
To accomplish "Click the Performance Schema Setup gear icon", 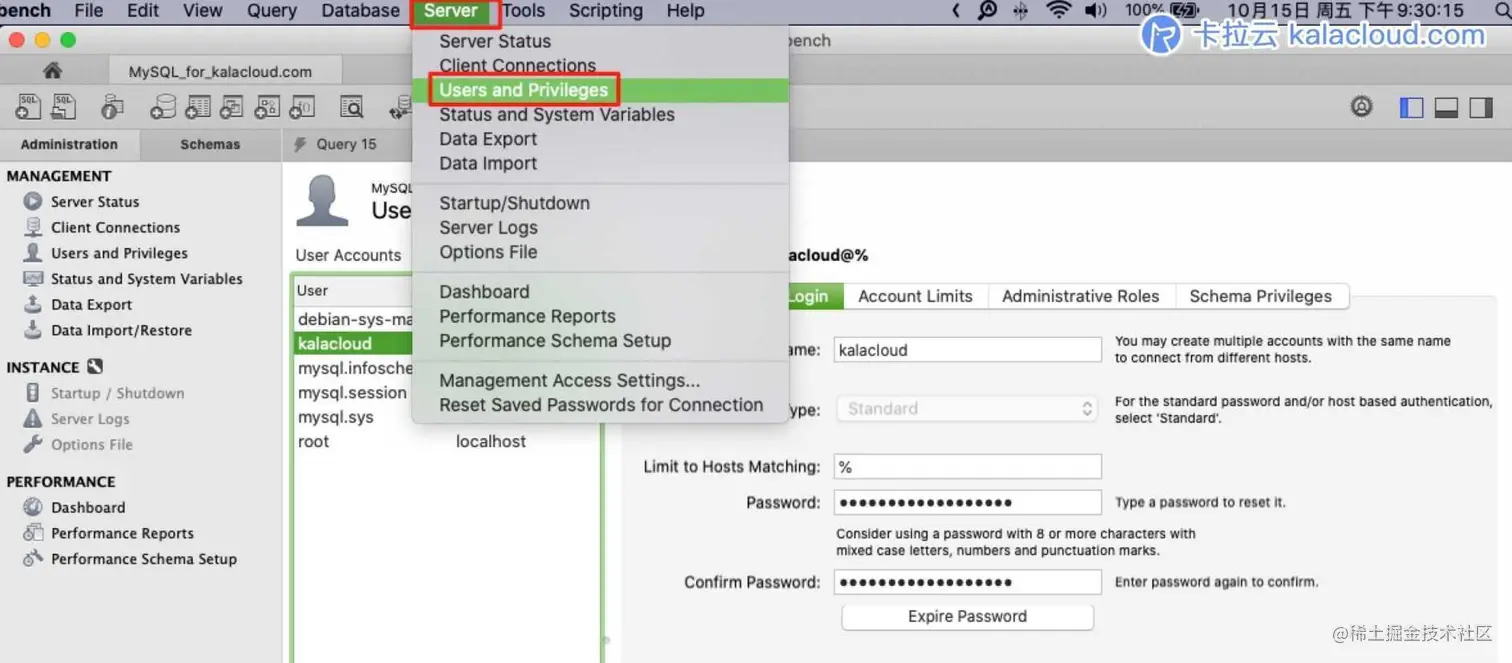I will 33,558.
